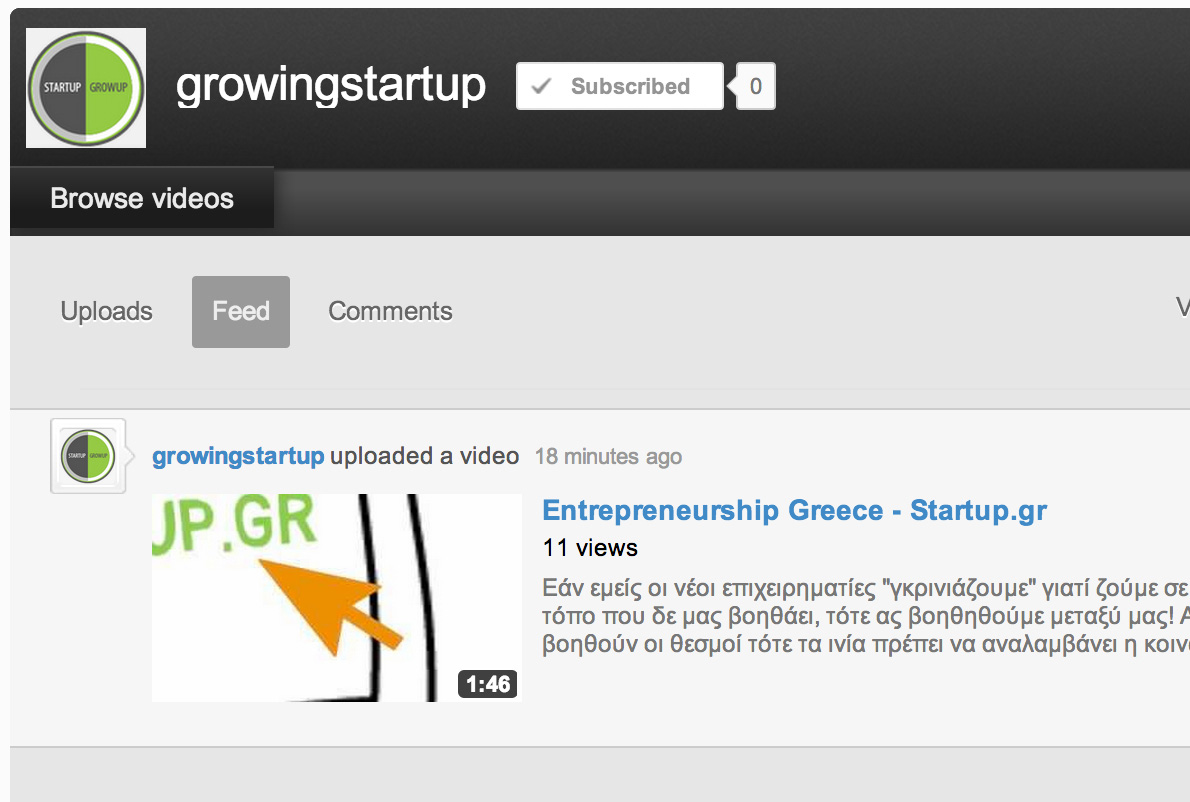Viewport: 1190px width, 802px height.
Task: Click the 18 minutes ago timestamp
Action: tap(609, 457)
